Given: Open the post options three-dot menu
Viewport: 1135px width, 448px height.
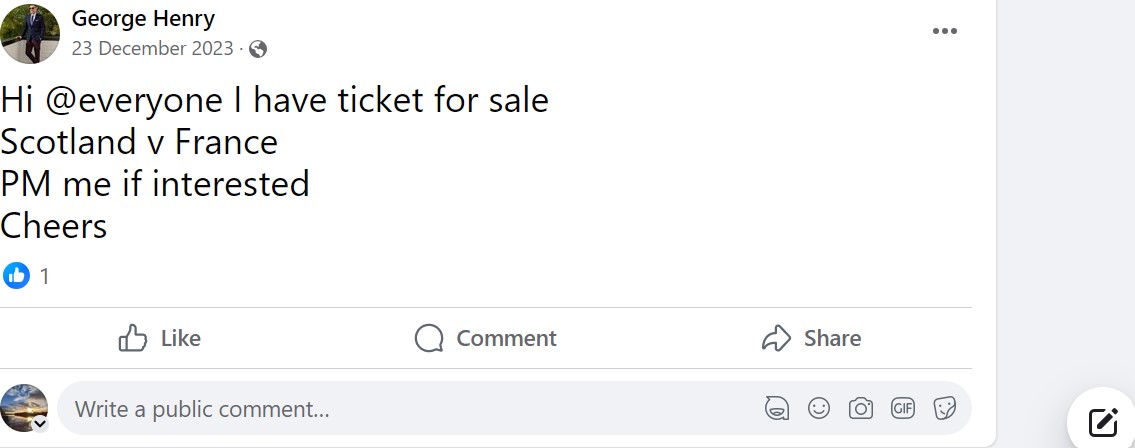Looking at the screenshot, I should tap(944, 31).
